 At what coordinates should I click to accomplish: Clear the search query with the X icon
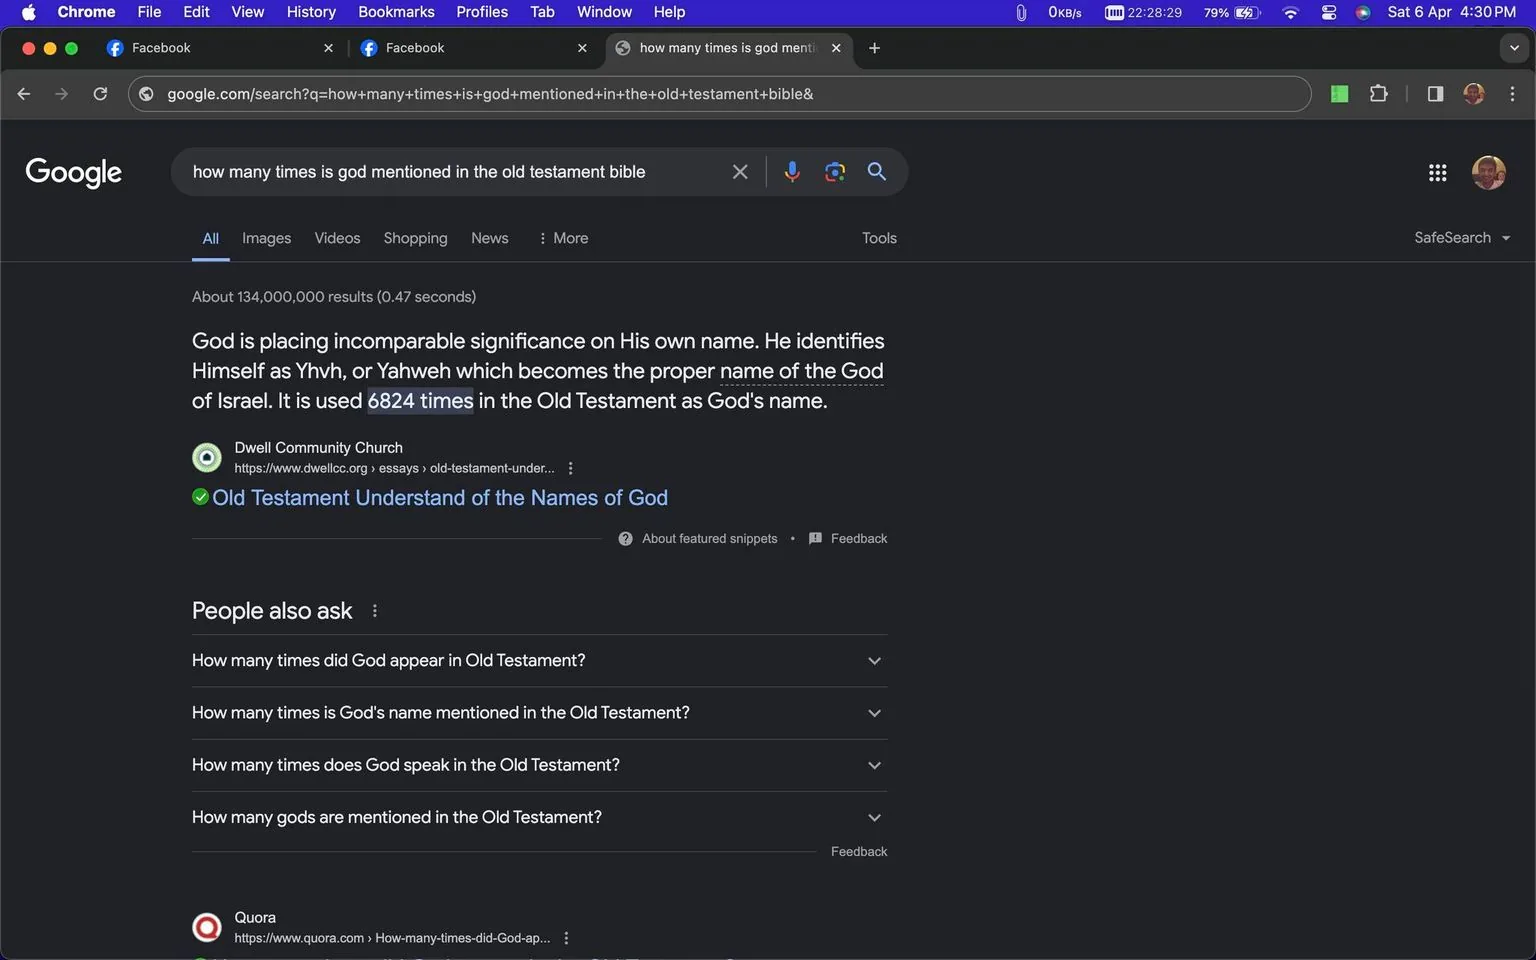pos(739,171)
